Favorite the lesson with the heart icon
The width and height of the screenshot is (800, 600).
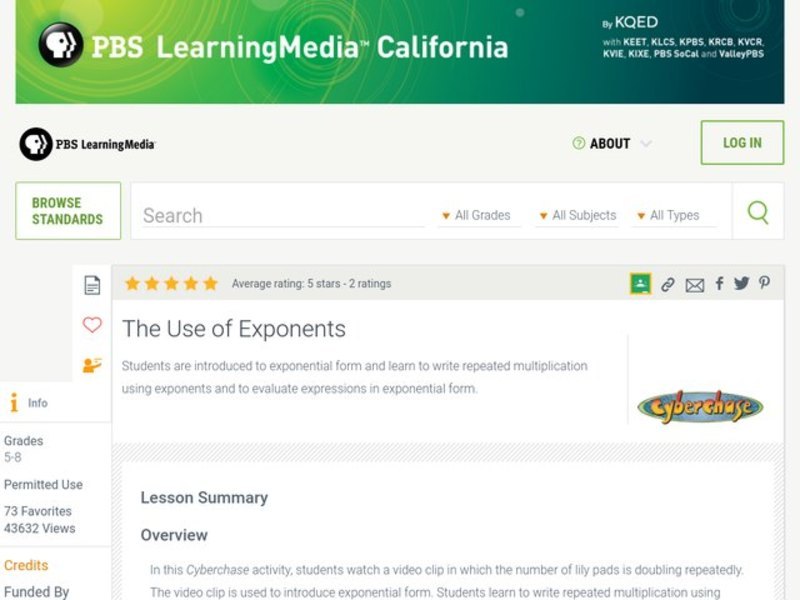(x=92, y=324)
